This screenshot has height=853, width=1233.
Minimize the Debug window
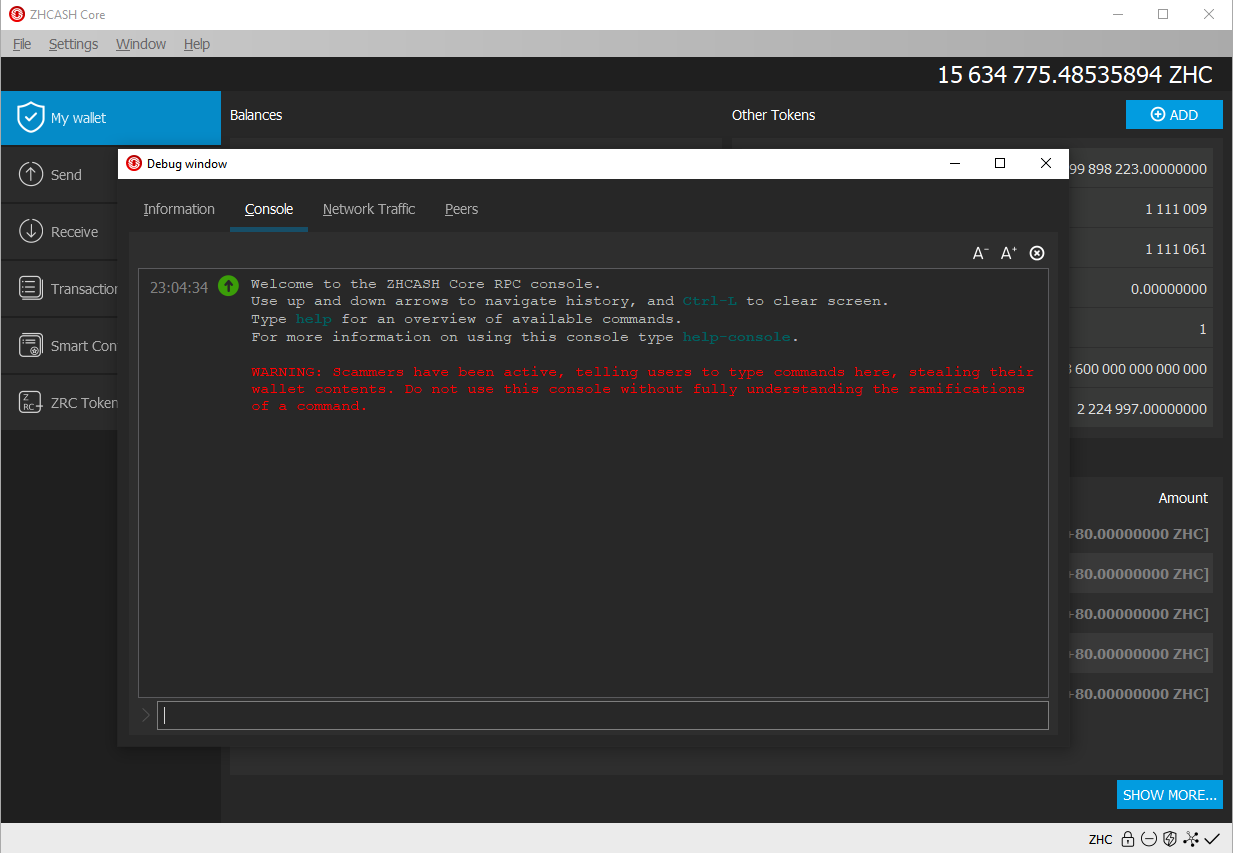pos(954,164)
